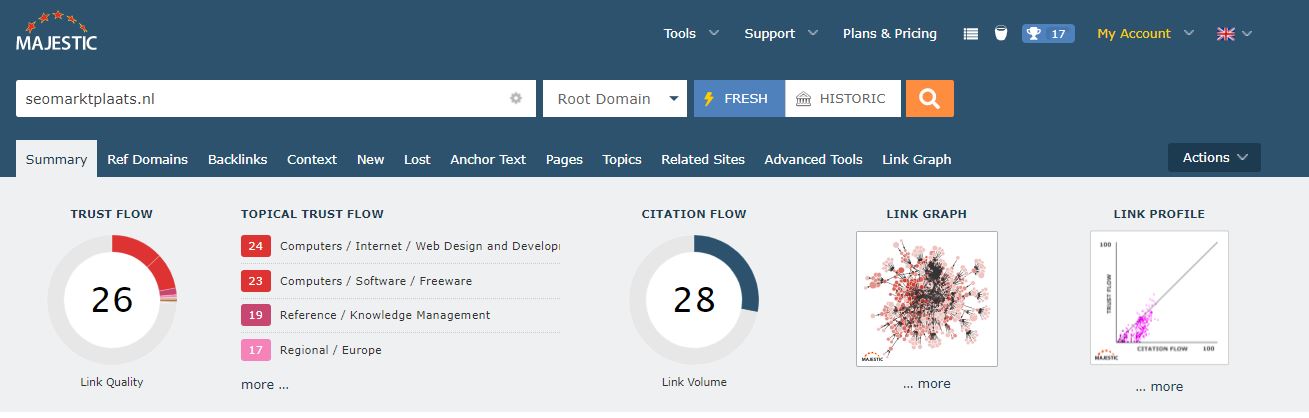Viewport: 1309px width, 418px height.
Task: Open the My Account dropdown
Action: click(x=1145, y=34)
